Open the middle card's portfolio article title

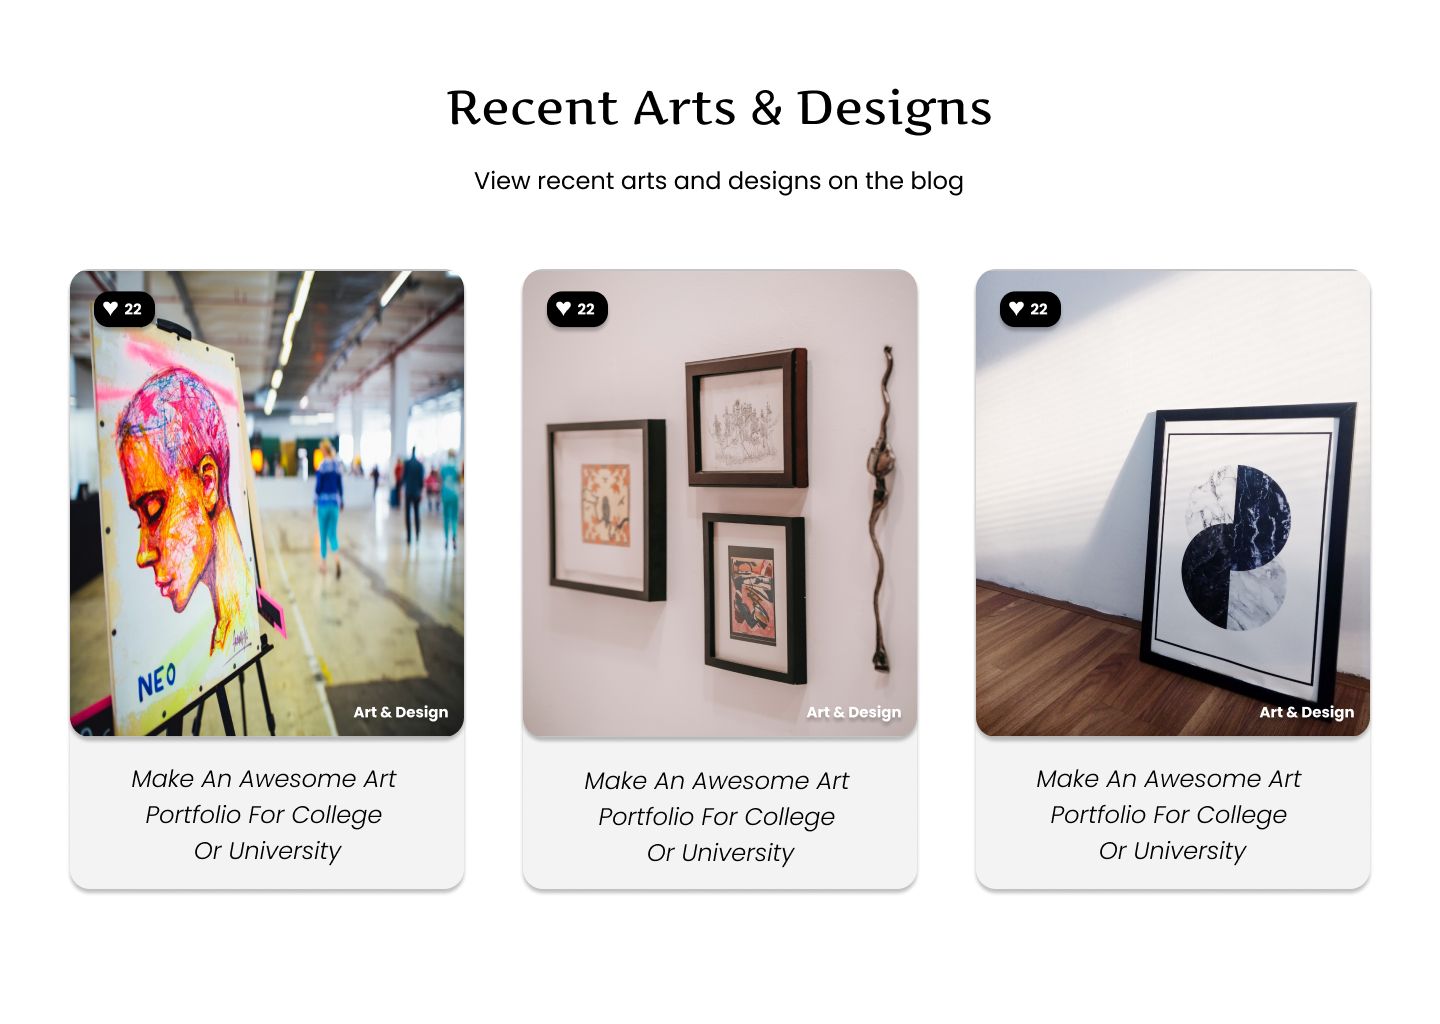(718, 817)
